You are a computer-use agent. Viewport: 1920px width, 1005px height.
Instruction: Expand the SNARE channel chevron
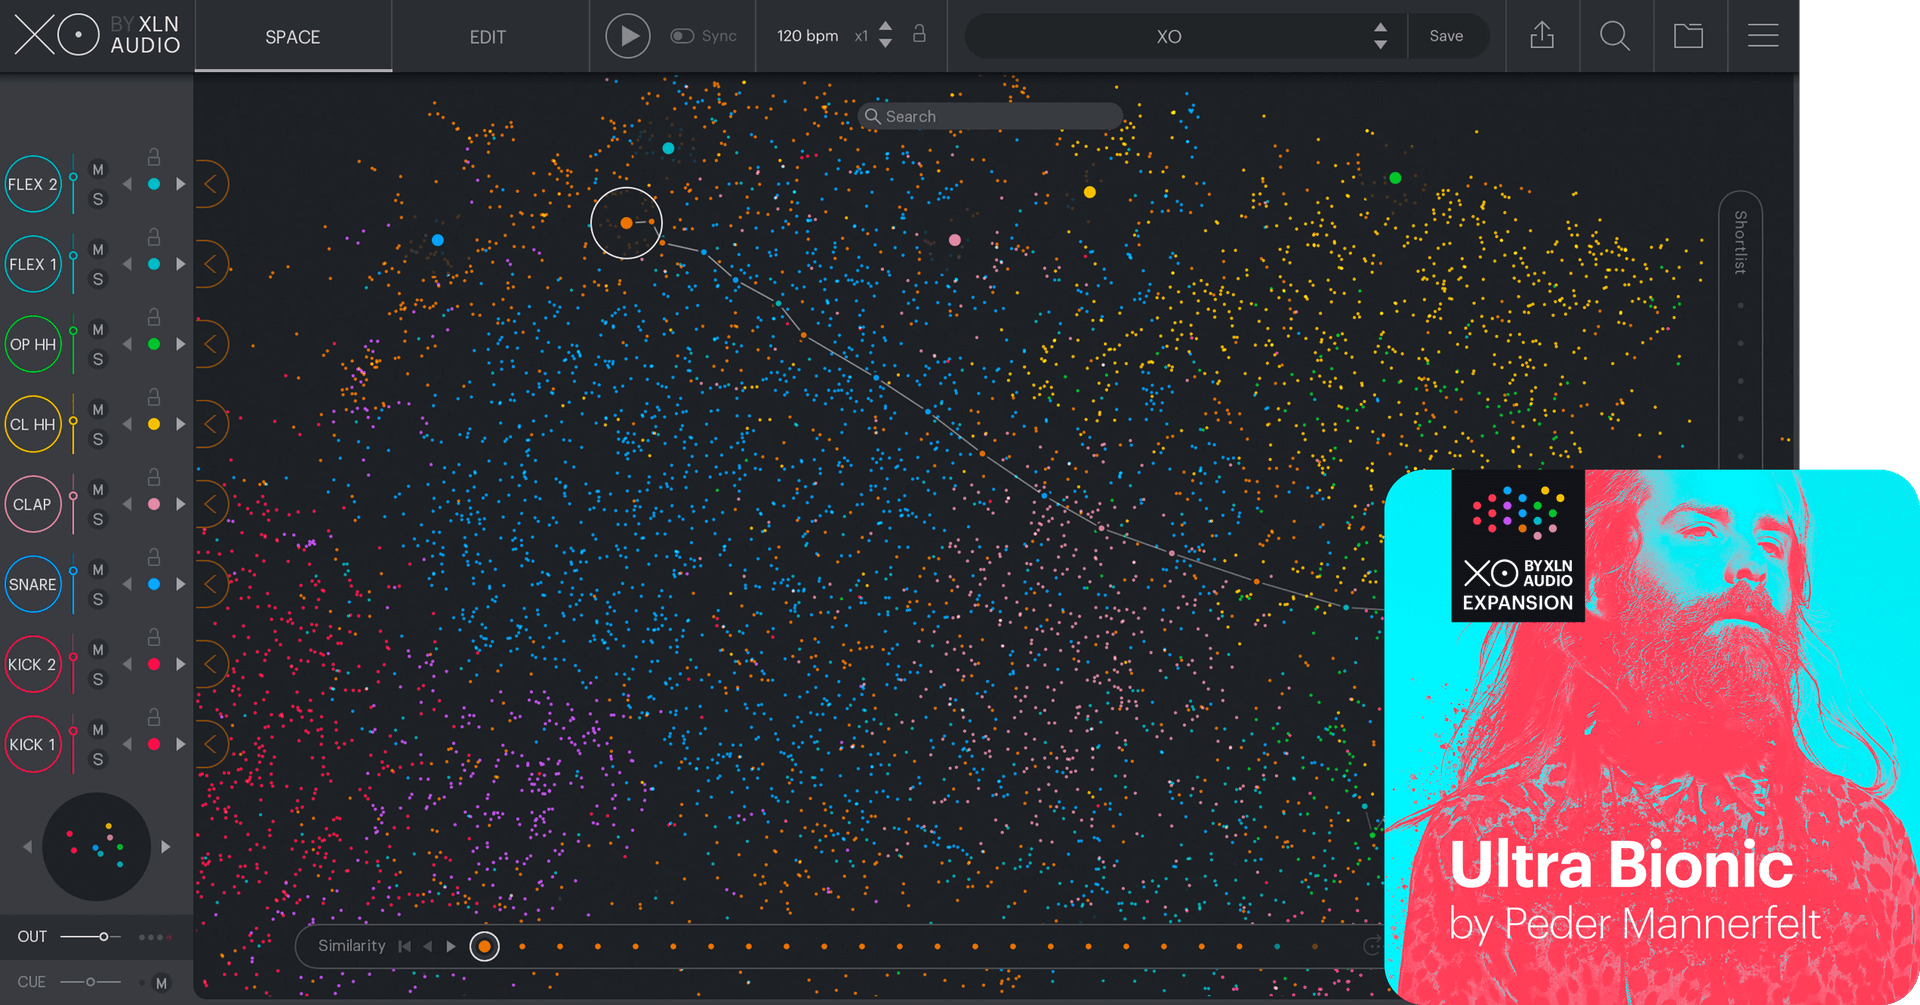211,584
